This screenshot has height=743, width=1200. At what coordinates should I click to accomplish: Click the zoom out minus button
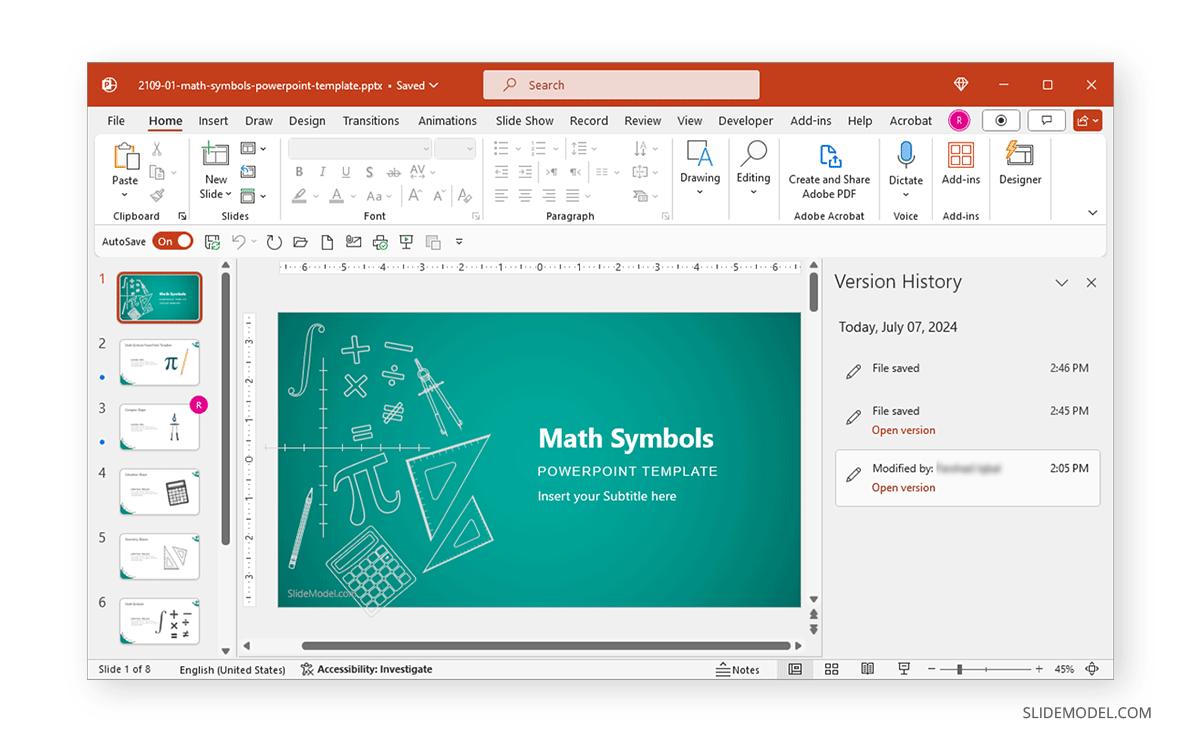[x=932, y=669]
